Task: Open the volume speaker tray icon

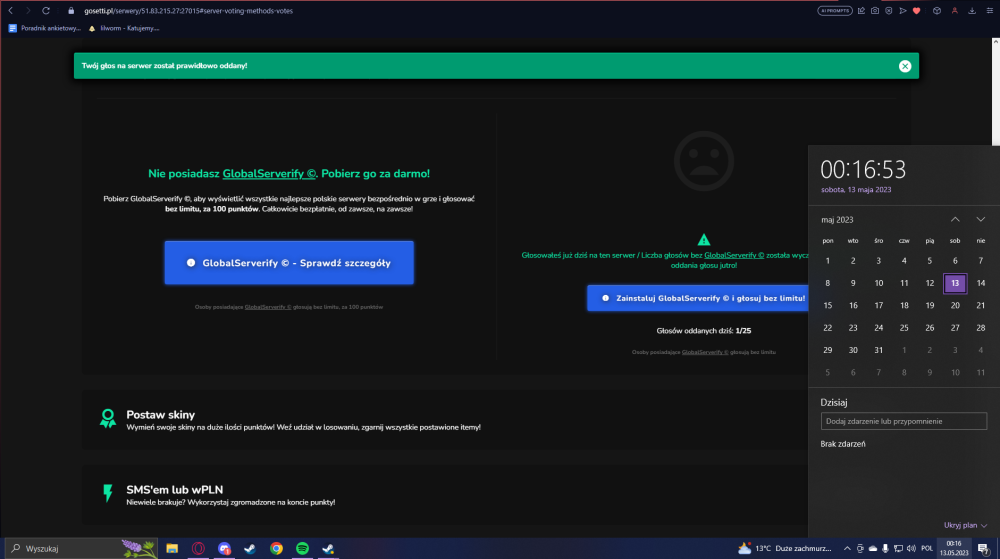Action: click(911, 548)
